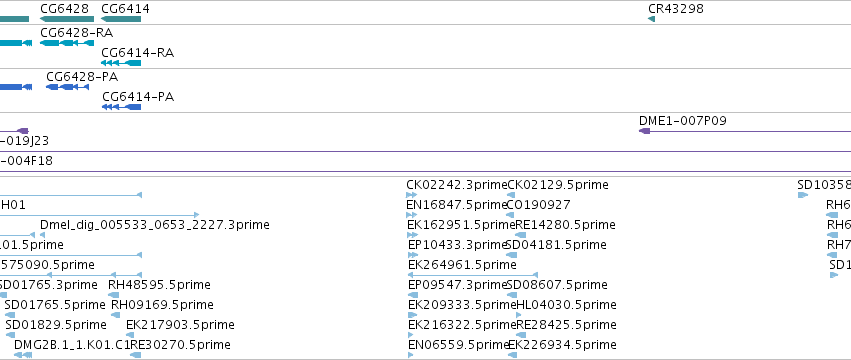Click the purple arrowhead above the -019J23 label
This screenshot has height=360, width=851.
point(22,131)
